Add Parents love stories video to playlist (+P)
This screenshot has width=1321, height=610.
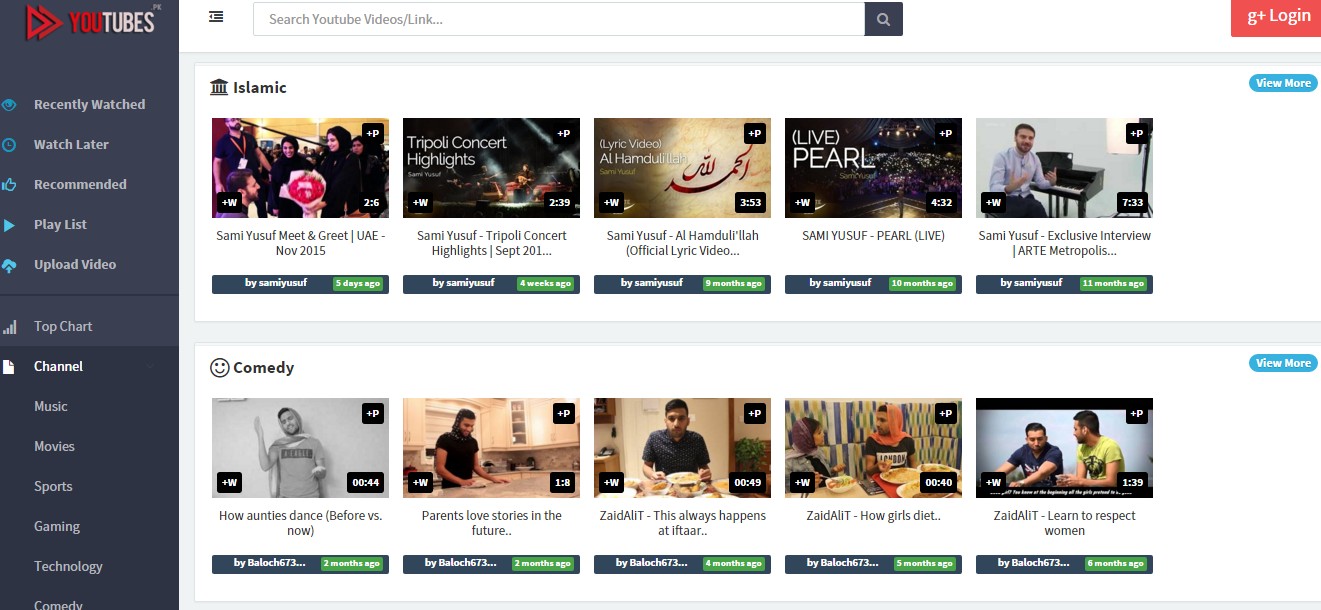(x=564, y=413)
